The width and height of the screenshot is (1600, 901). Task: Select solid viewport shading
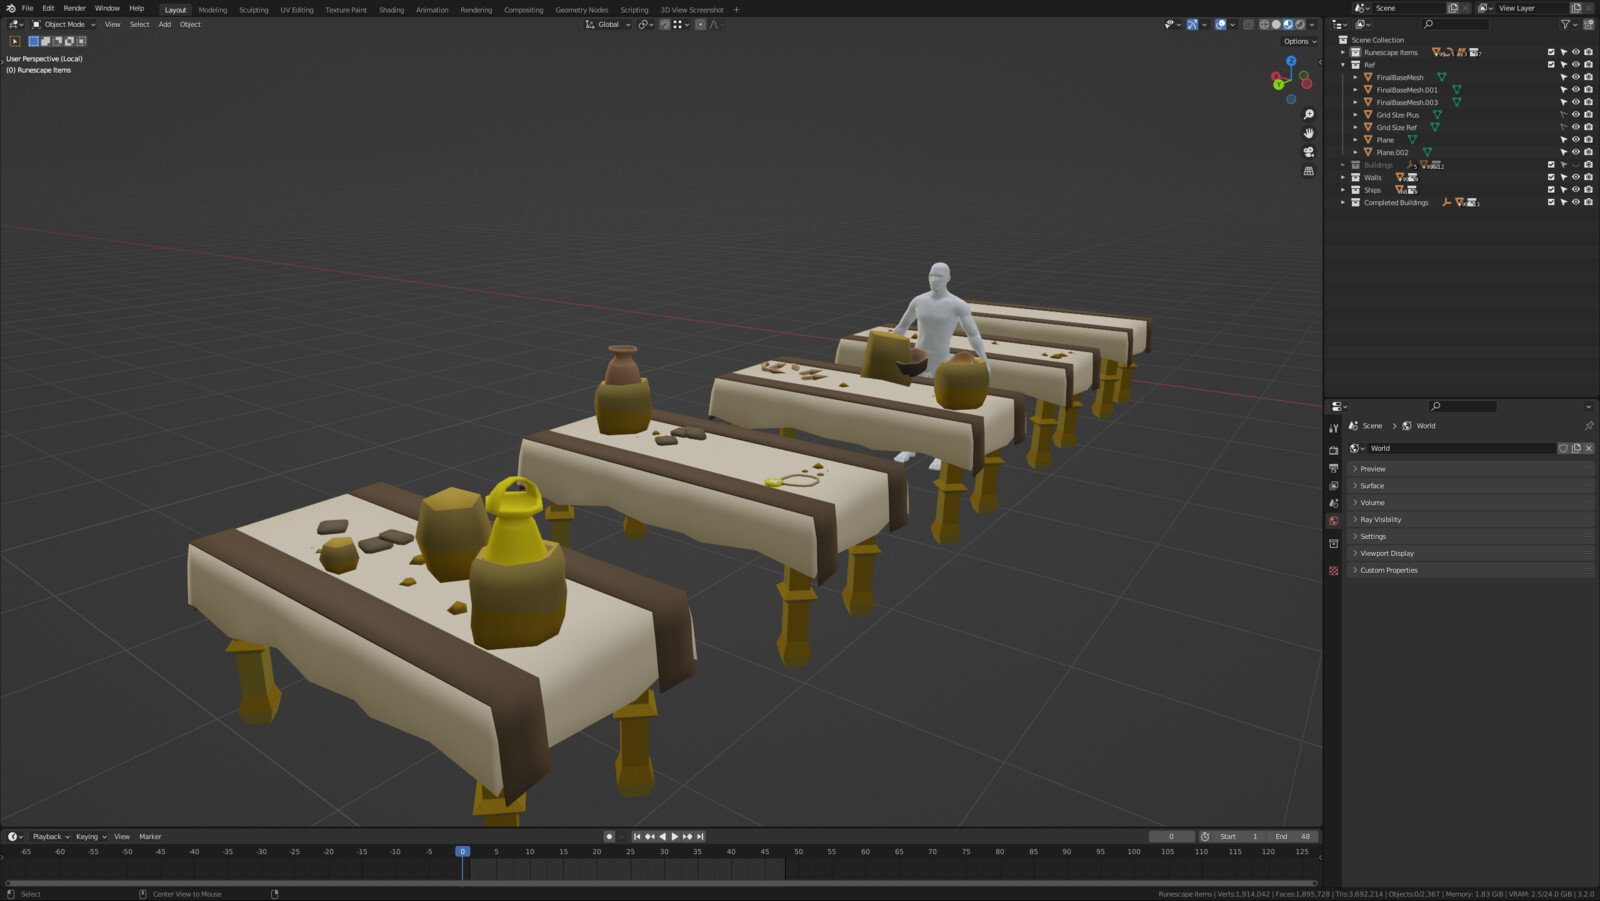point(1276,24)
